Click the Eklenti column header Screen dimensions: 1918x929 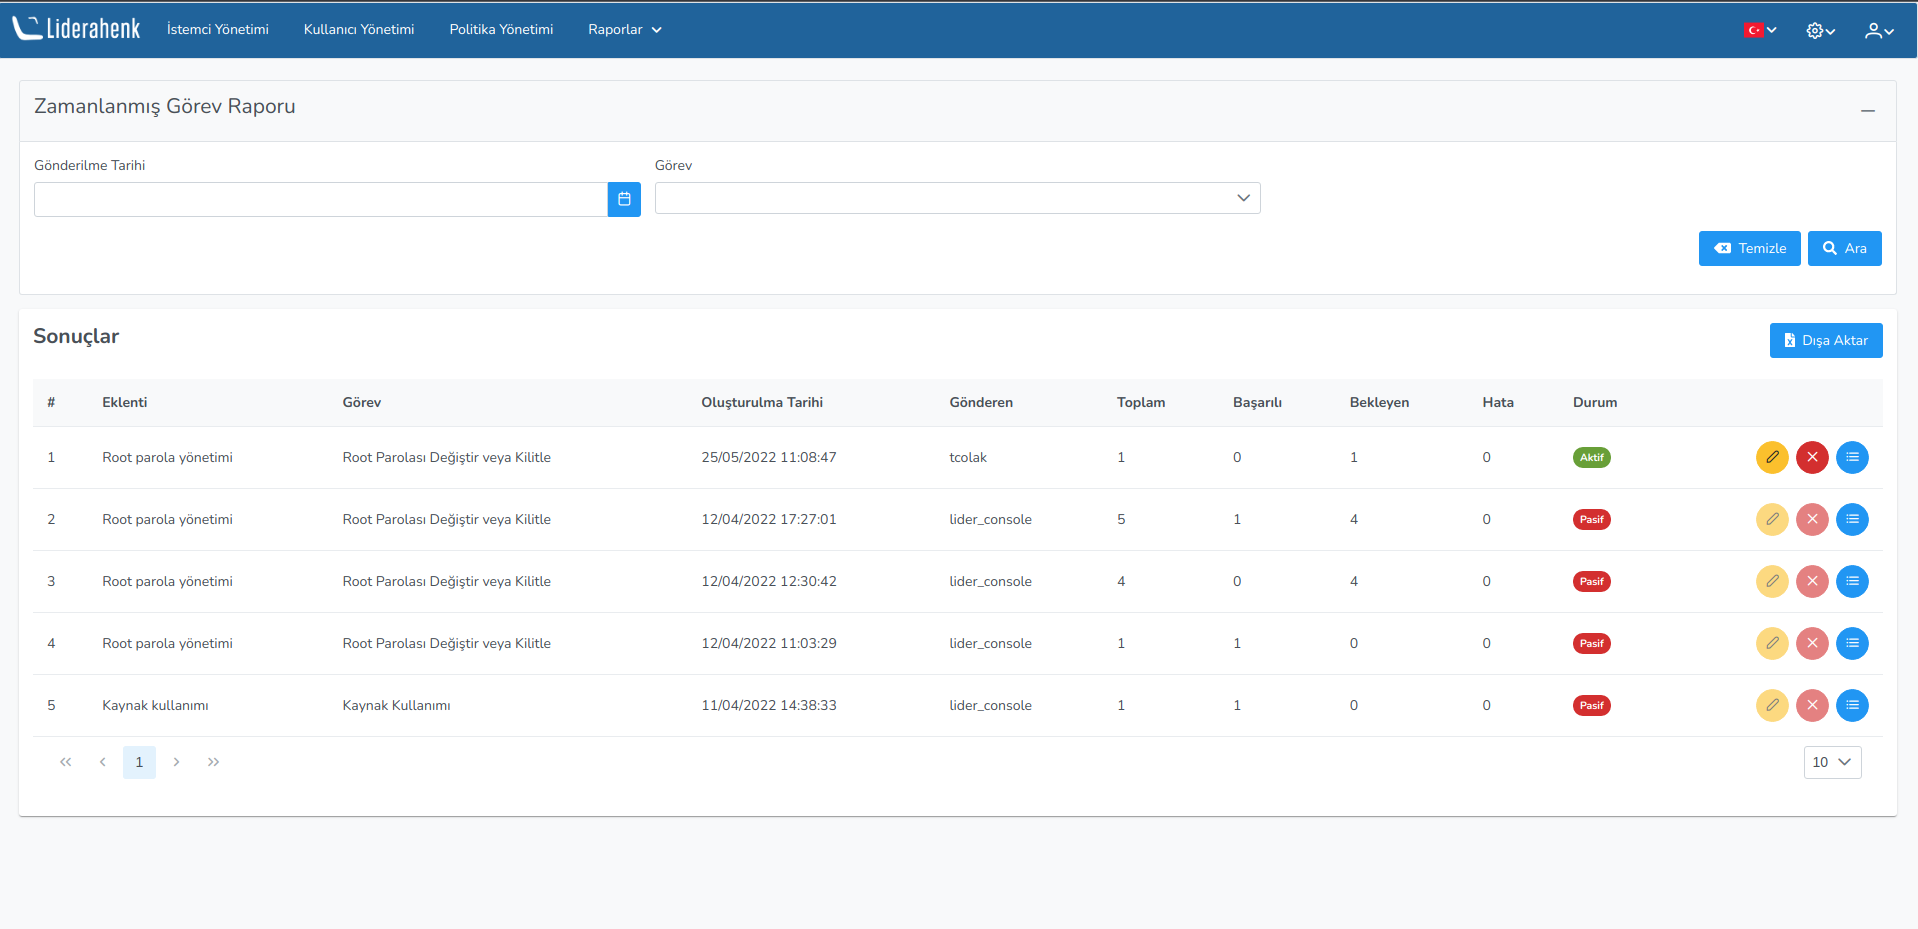[125, 402]
